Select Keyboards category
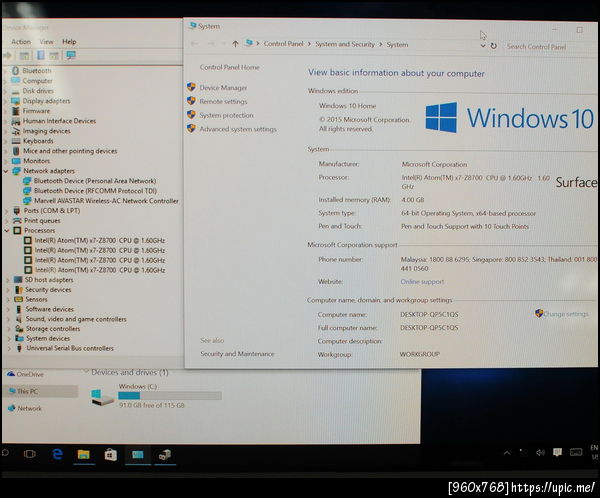 pos(38,141)
